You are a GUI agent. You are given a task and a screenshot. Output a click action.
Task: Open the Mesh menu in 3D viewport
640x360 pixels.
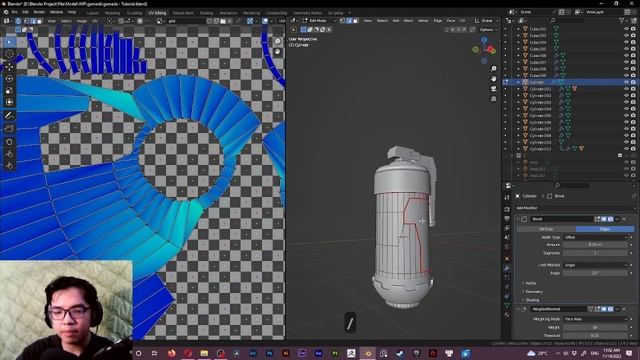coord(408,21)
